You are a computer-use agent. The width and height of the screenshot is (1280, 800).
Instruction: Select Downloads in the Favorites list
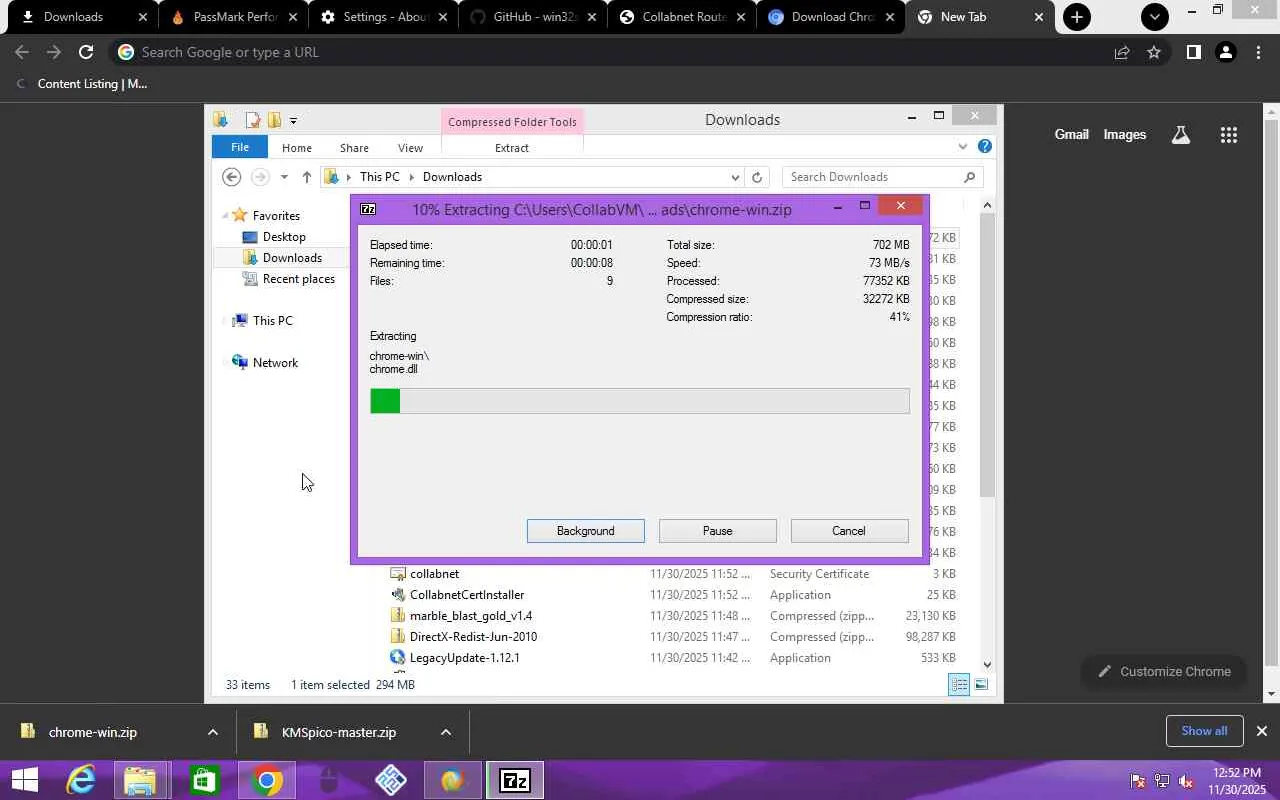click(x=292, y=258)
